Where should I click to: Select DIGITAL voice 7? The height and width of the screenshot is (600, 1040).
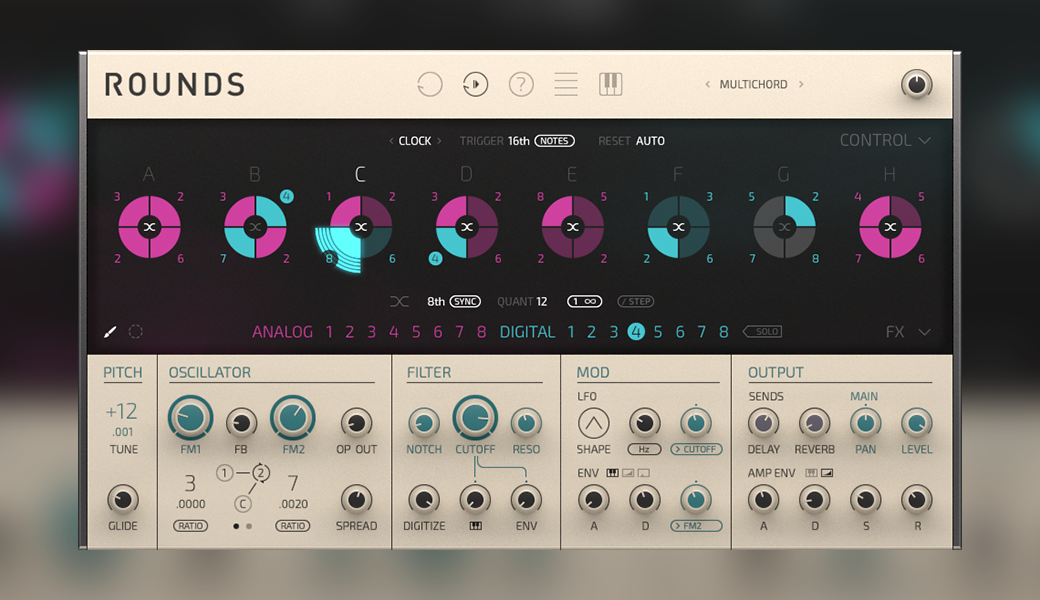(702, 331)
